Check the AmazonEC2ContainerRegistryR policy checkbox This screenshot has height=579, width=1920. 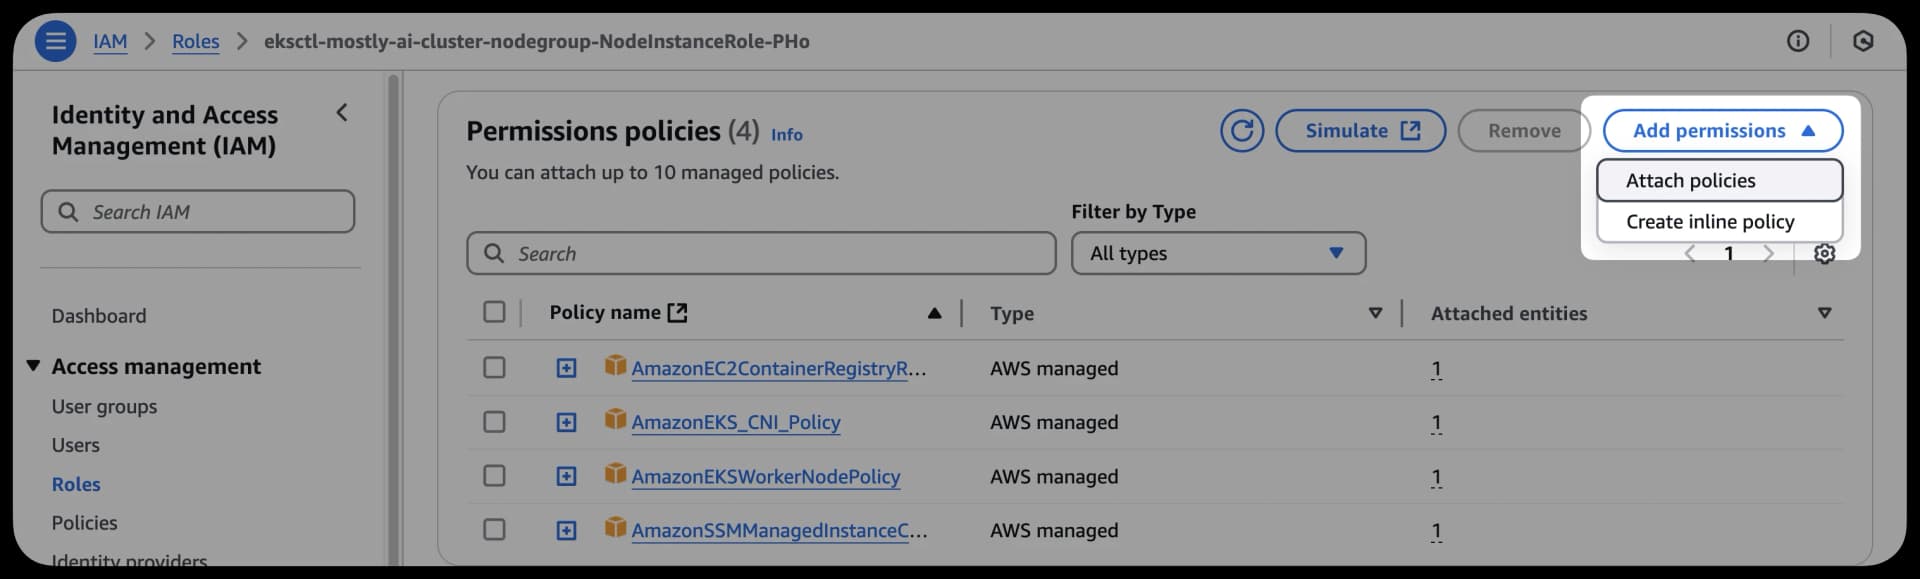click(494, 368)
